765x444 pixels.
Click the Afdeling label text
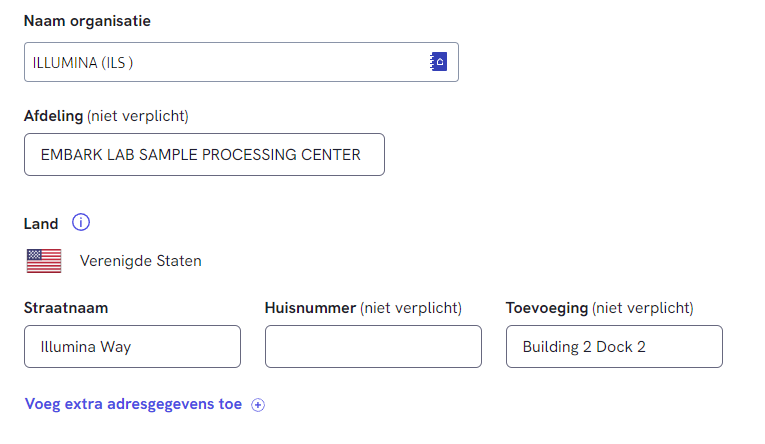point(53,116)
